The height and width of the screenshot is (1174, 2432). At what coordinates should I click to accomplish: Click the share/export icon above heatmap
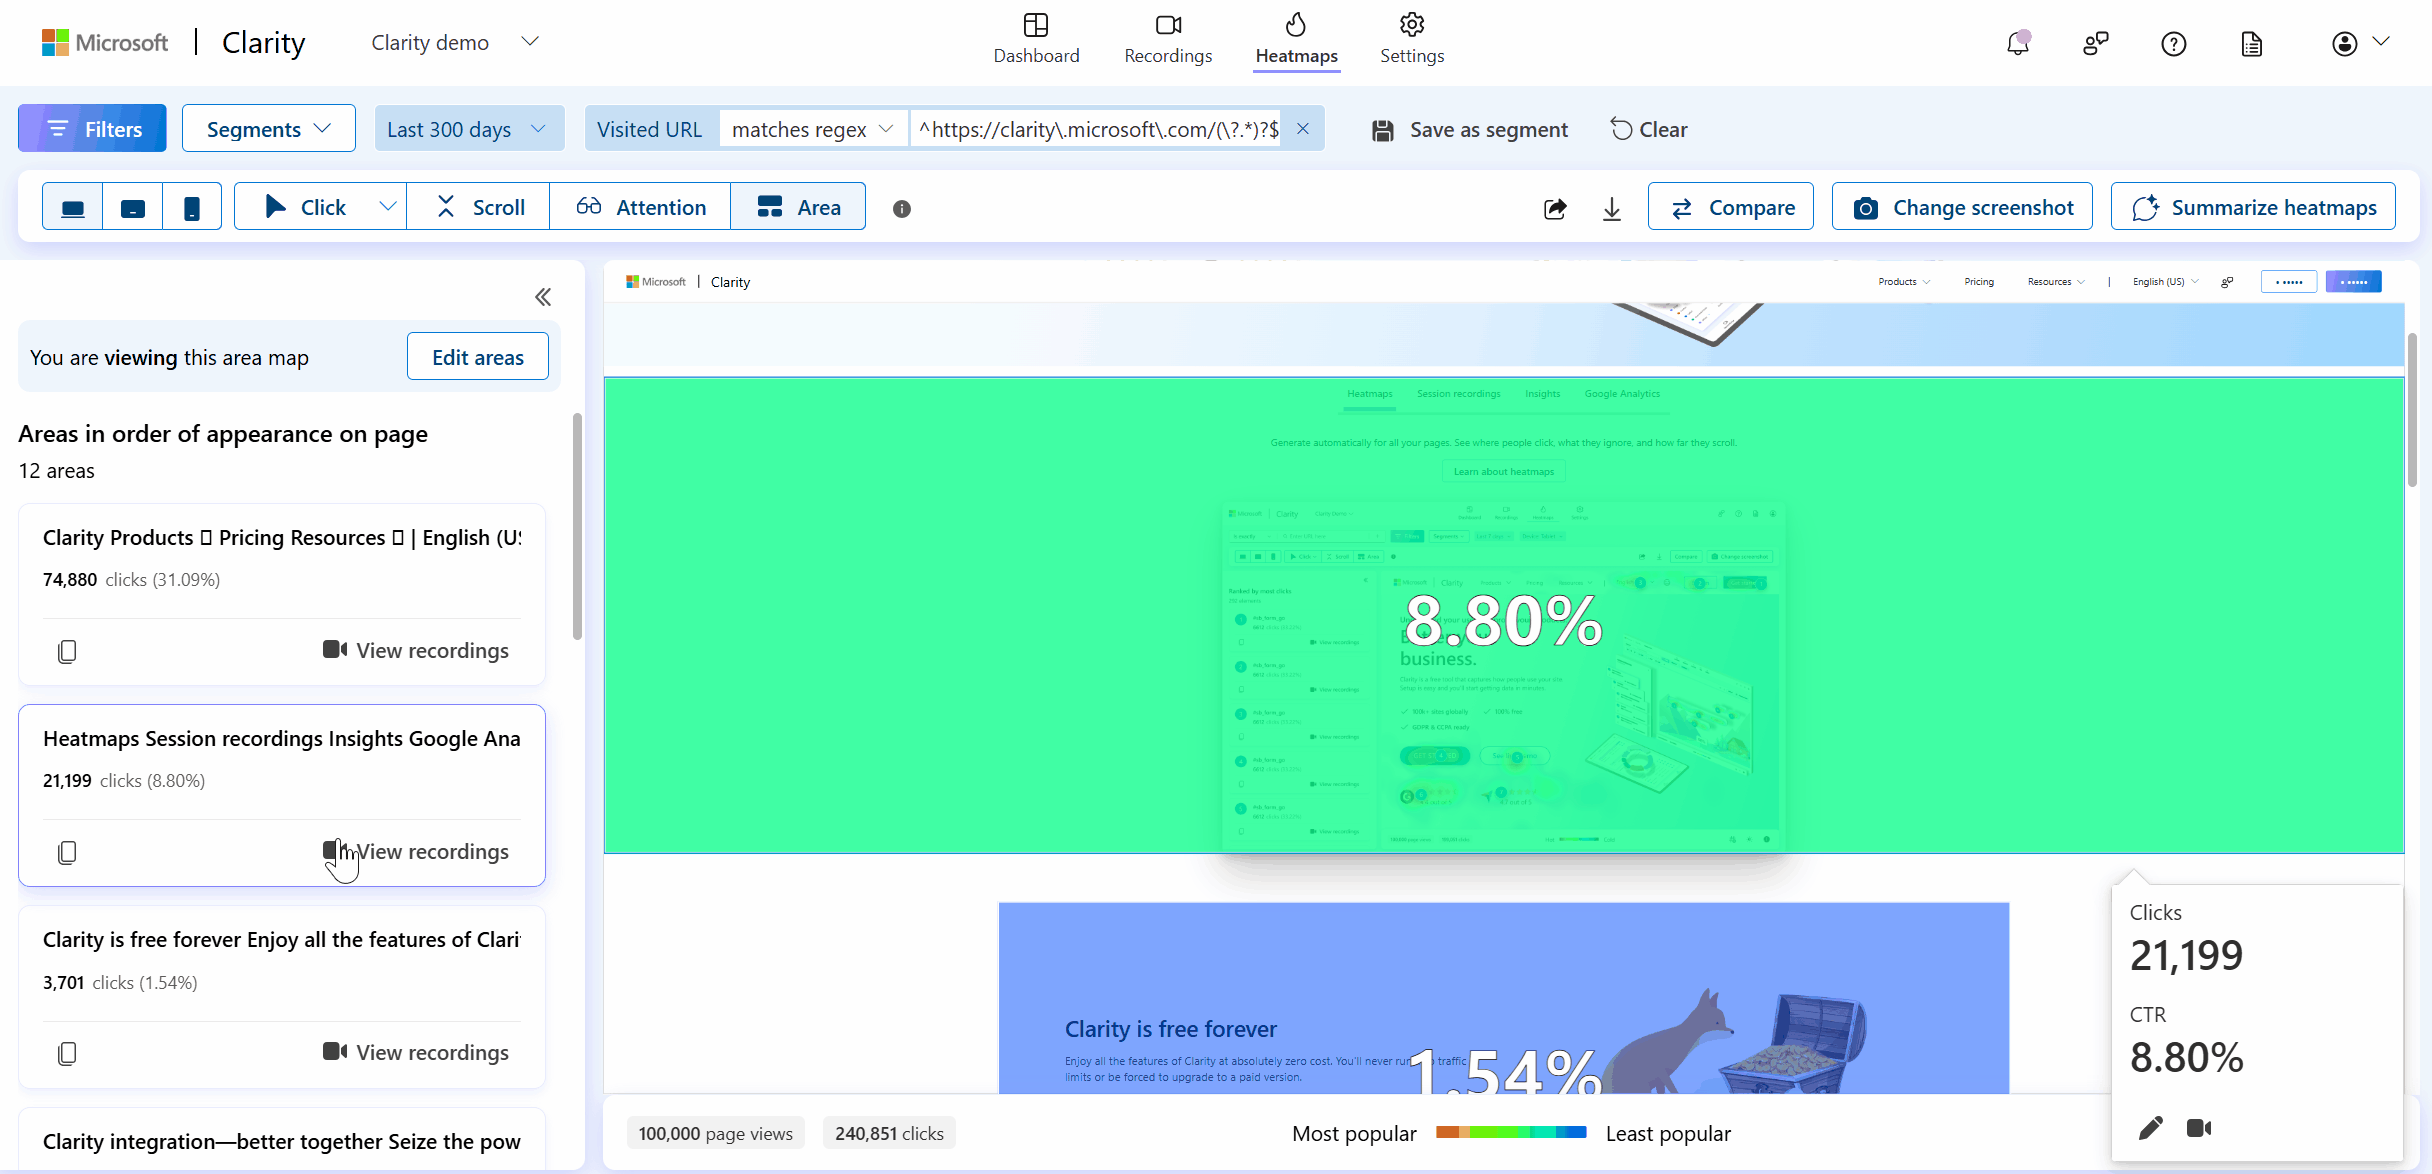[1554, 206]
